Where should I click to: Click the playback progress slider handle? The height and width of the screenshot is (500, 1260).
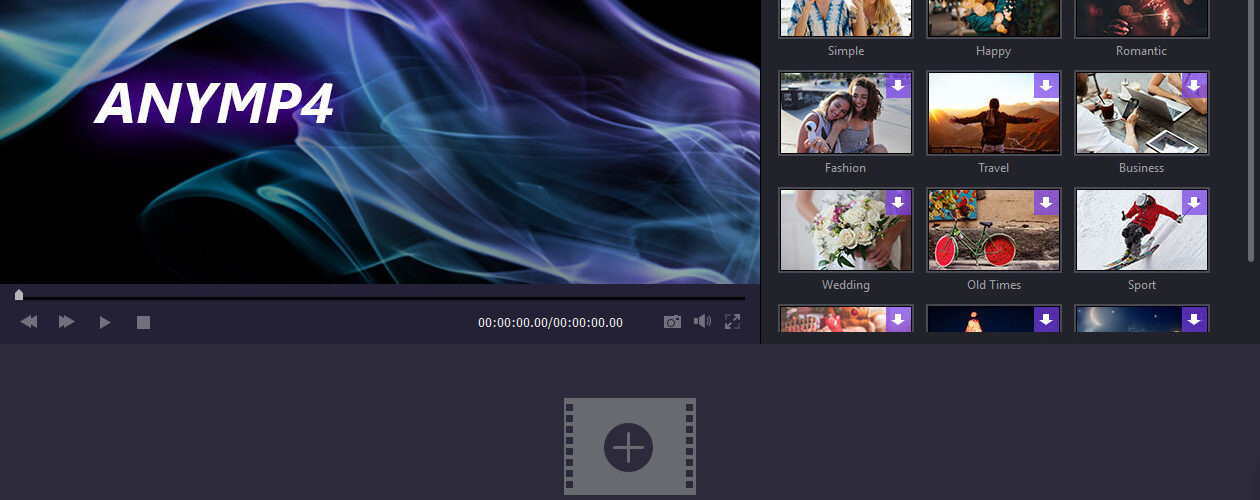(19, 295)
